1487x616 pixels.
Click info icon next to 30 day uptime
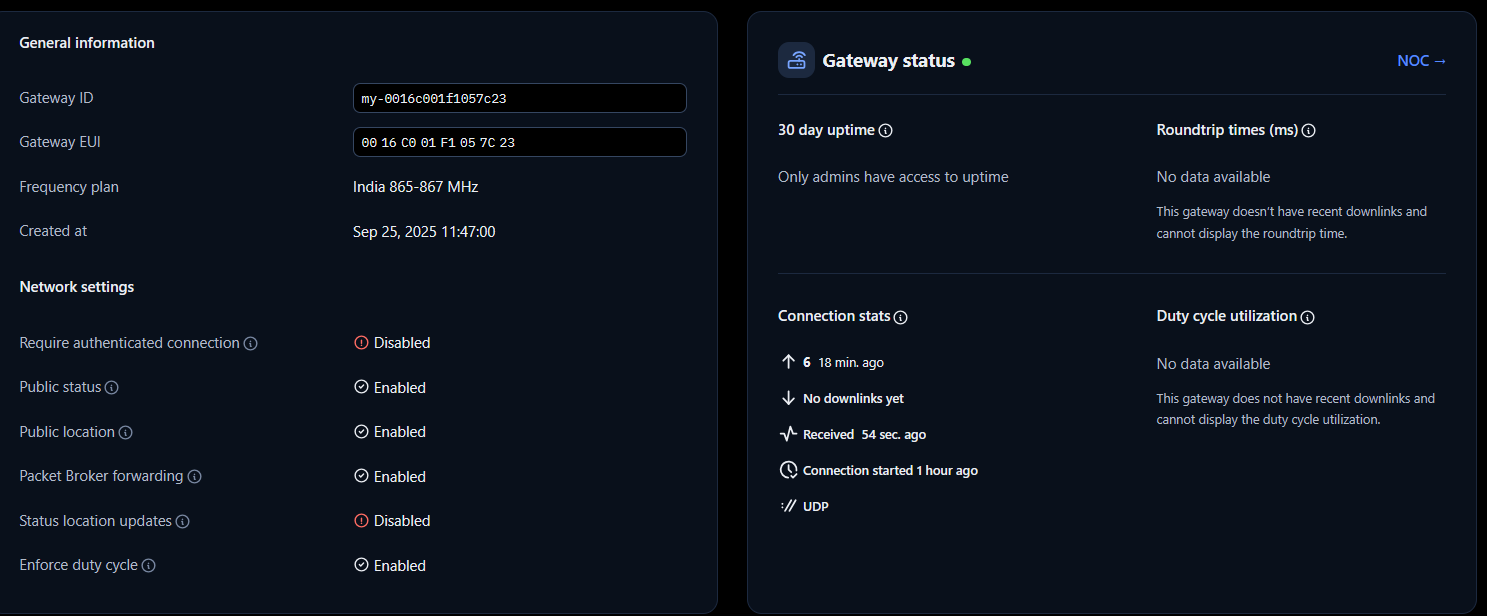click(885, 131)
